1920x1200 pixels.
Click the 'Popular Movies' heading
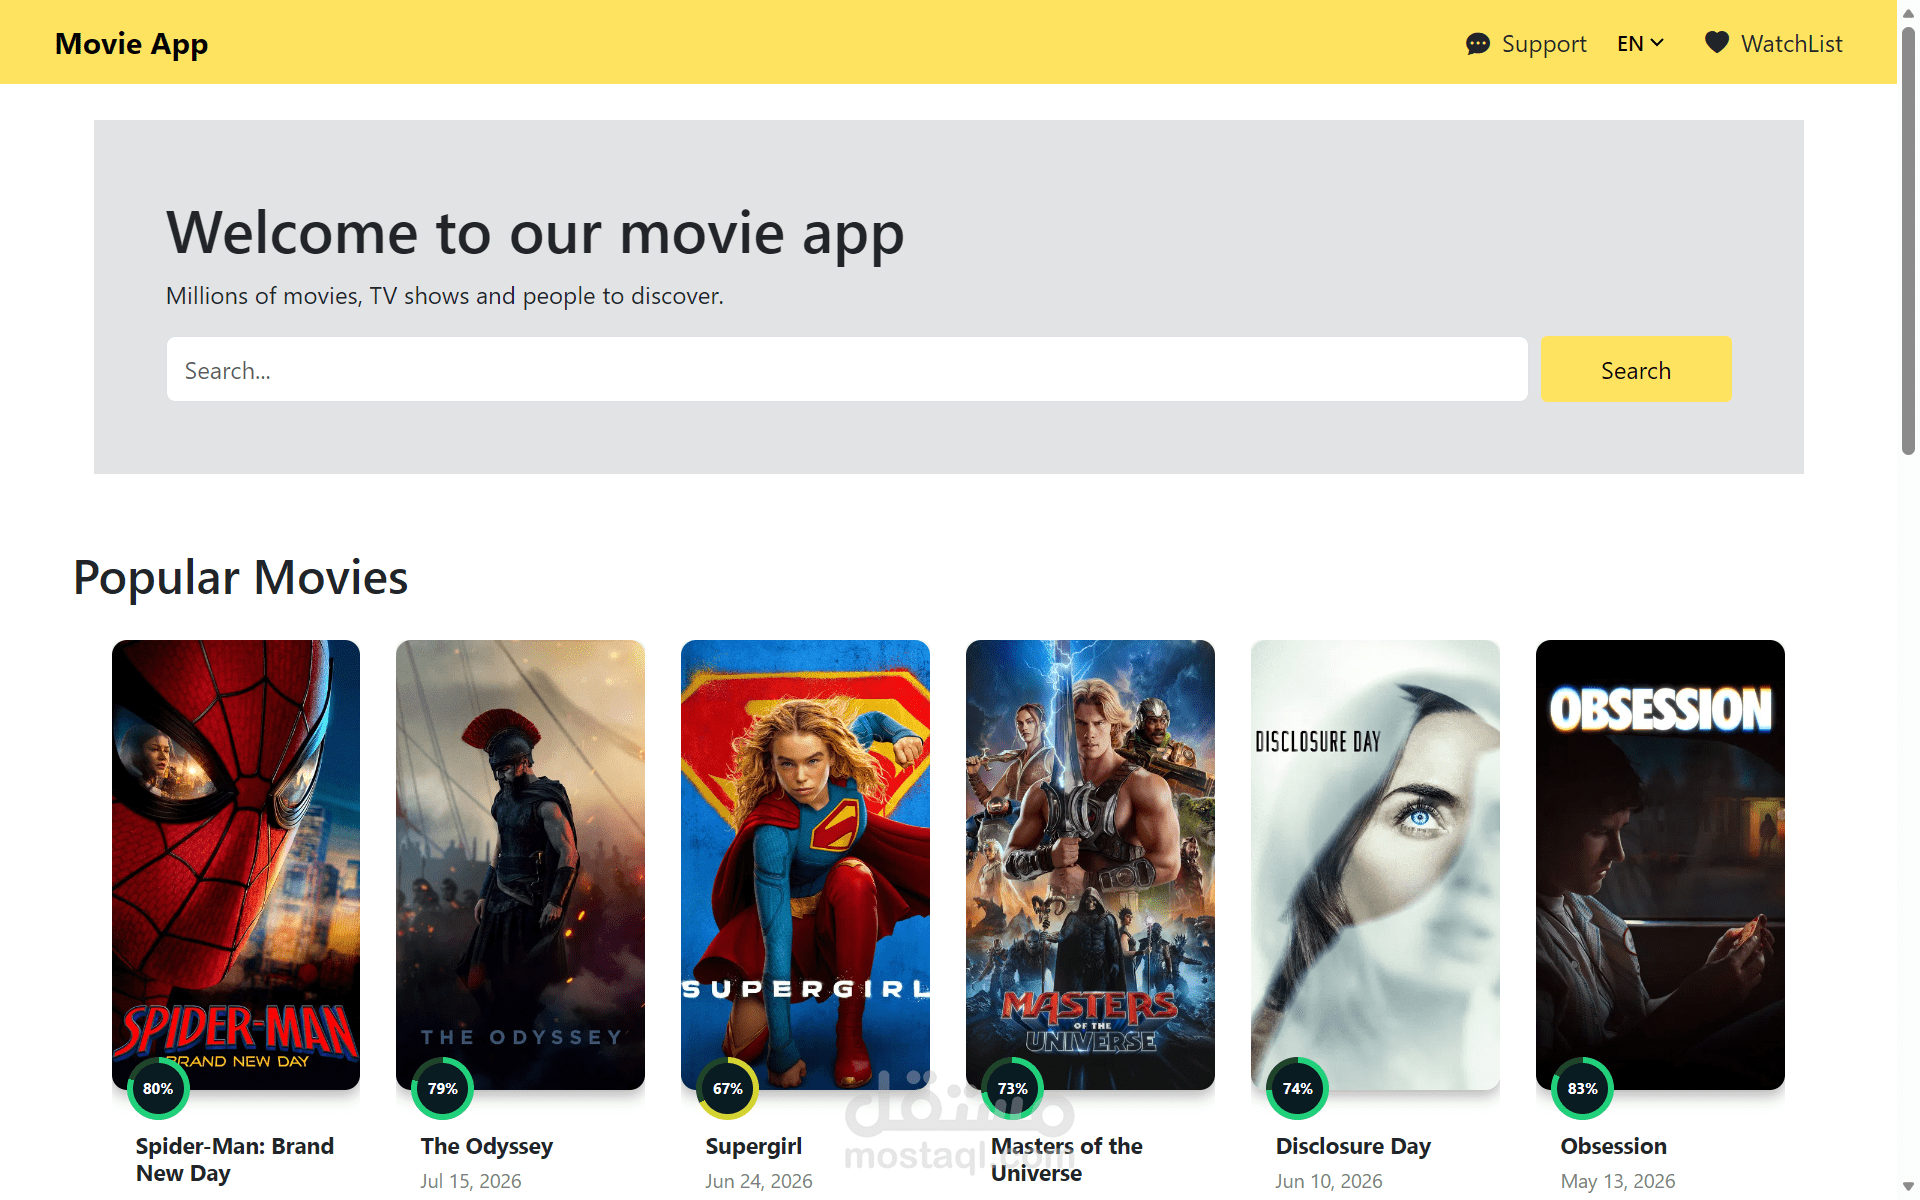pyautogui.click(x=241, y=577)
